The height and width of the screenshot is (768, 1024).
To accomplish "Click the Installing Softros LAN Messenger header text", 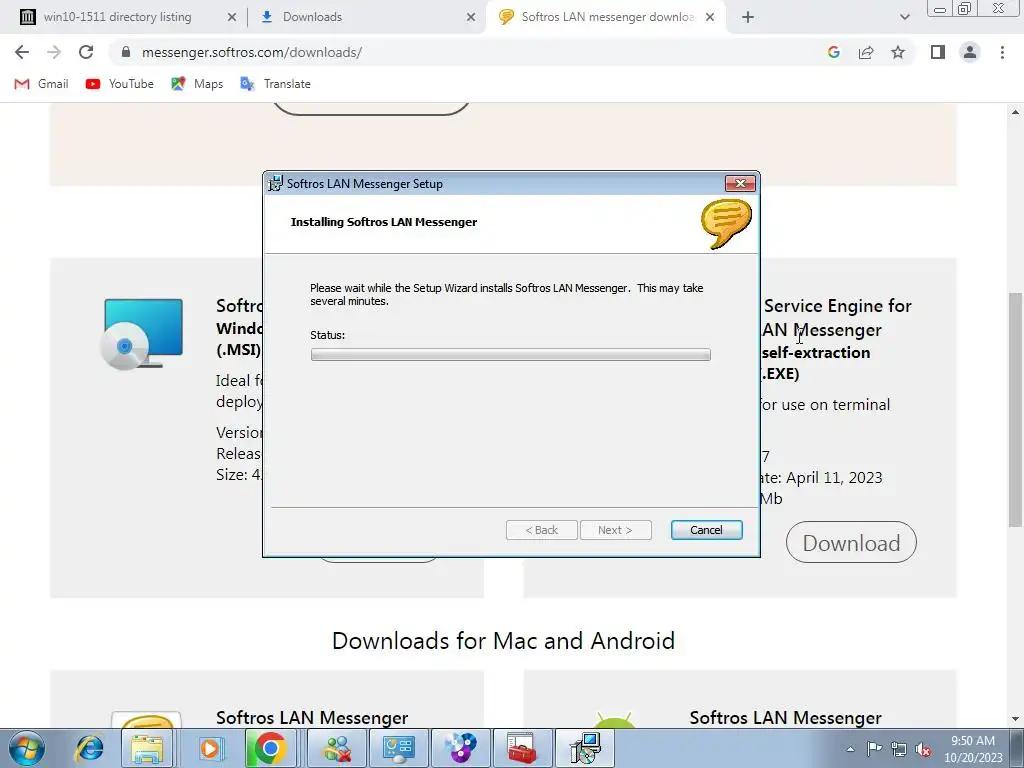I will pos(383,222).
